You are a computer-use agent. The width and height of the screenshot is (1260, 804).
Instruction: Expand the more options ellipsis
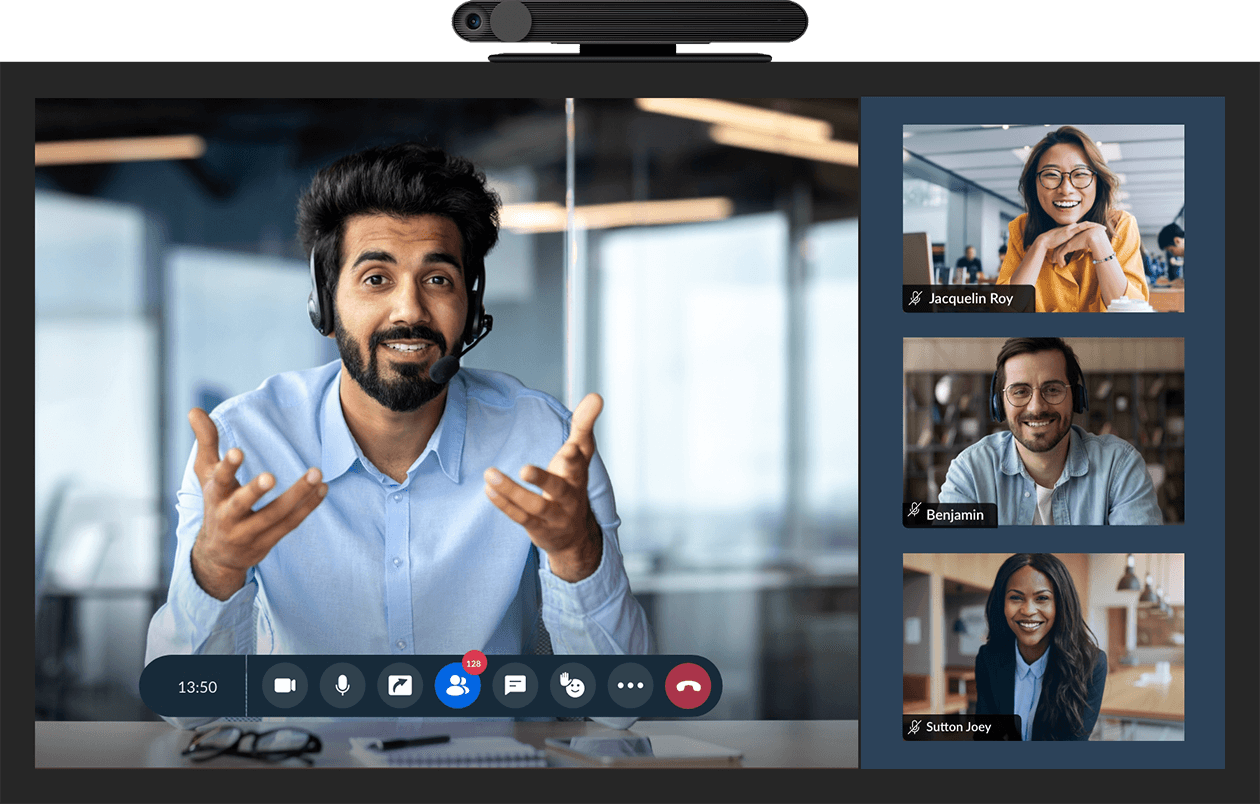630,685
